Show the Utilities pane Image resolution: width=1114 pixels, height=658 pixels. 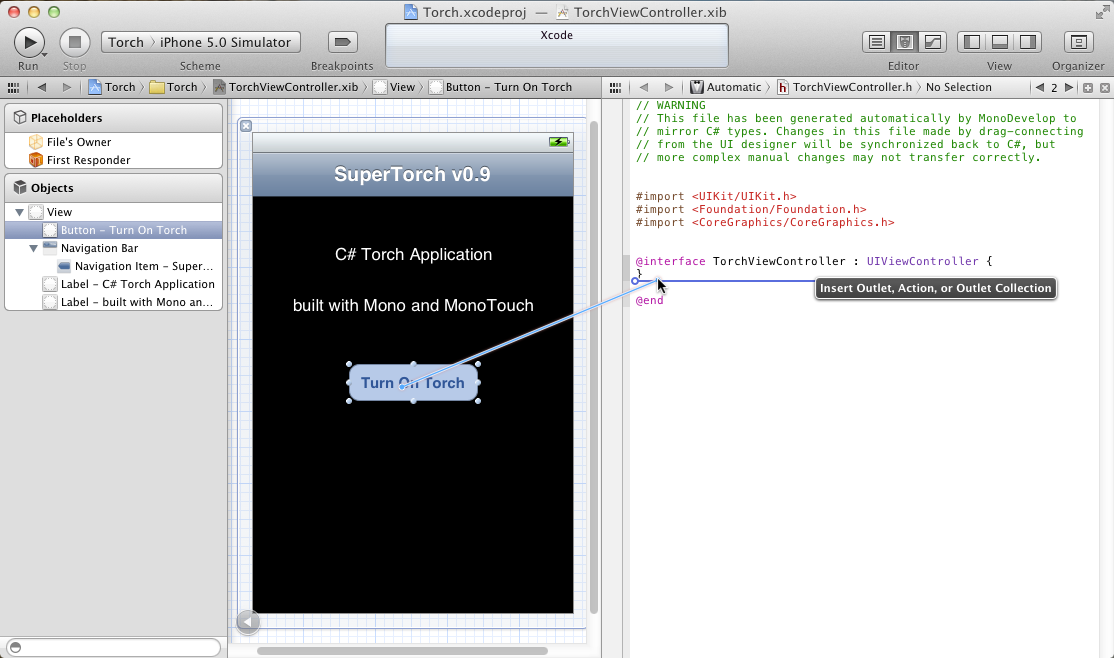click(x=1027, y=42)
